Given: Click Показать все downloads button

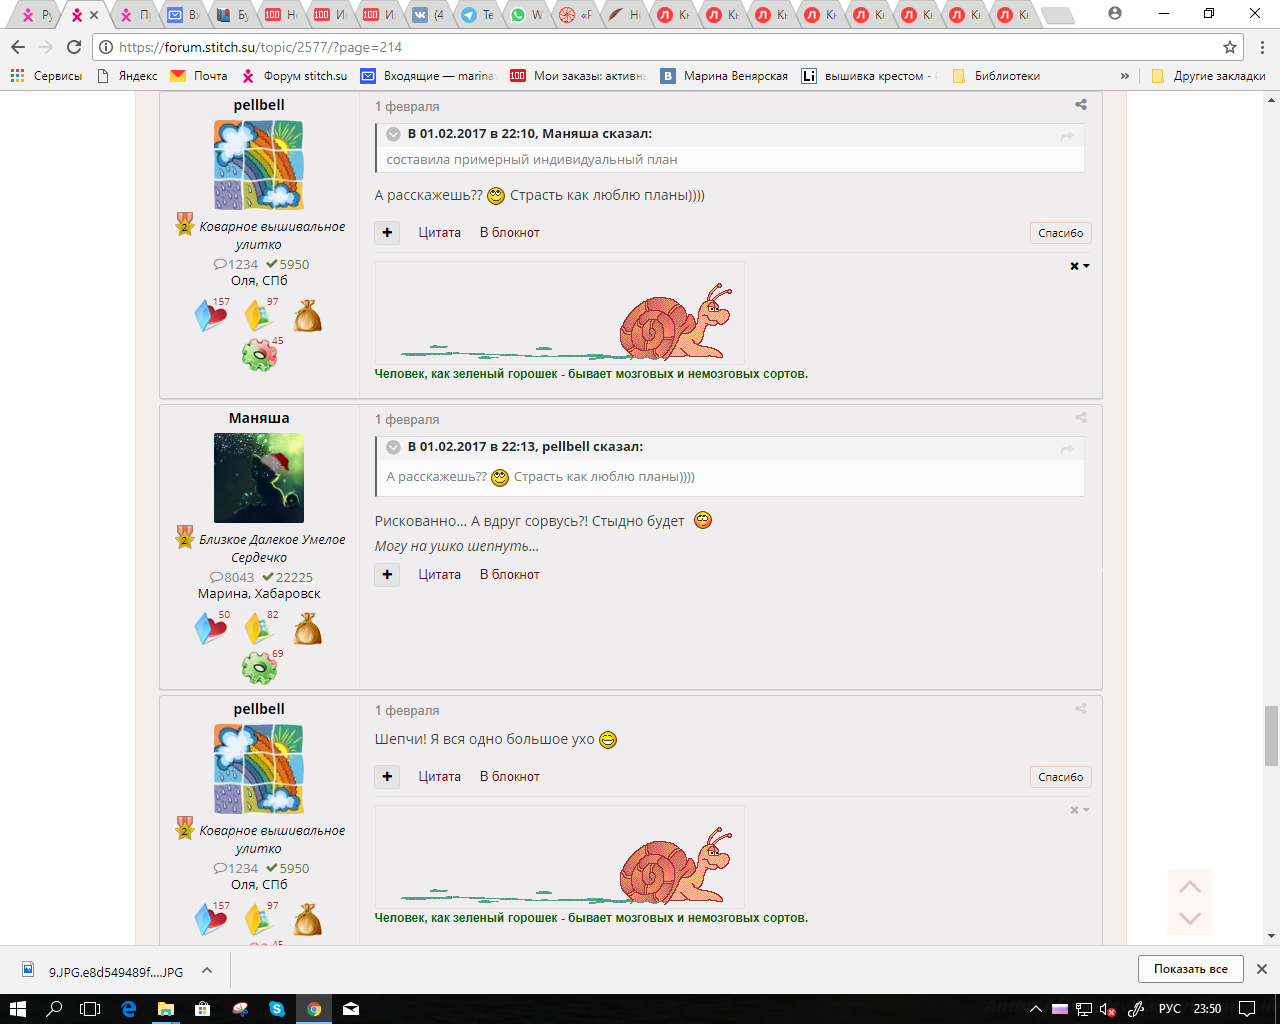Looking at the screenshot, I should coord(1190,969).
